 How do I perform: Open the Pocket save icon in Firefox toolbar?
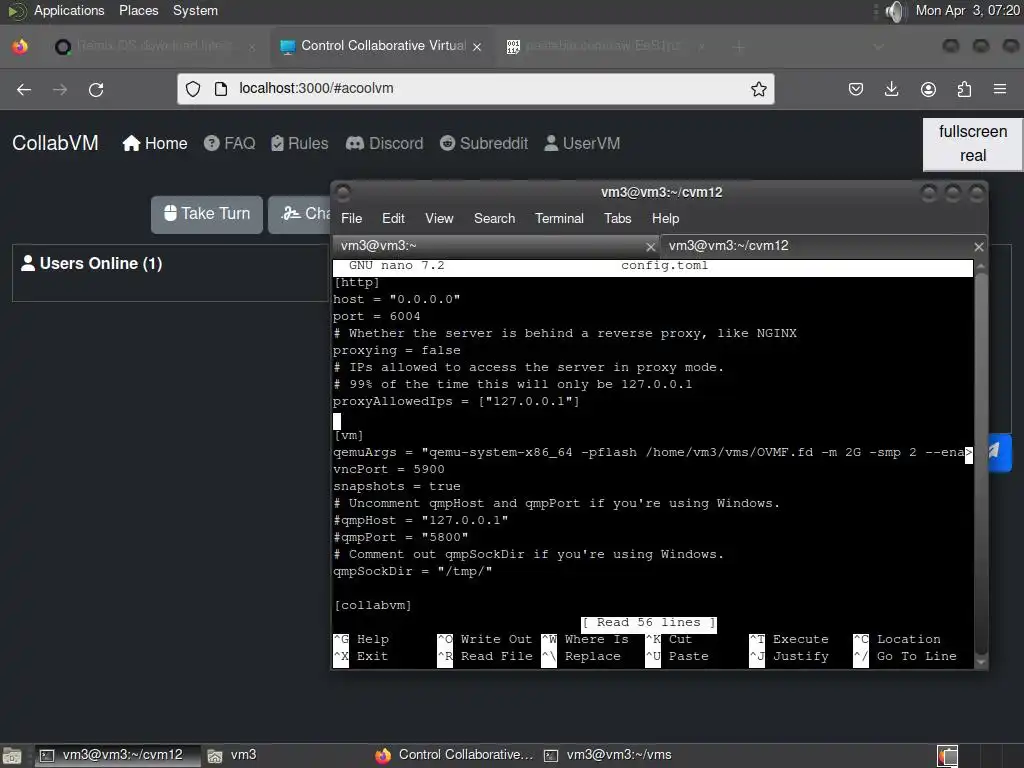(856, 89)
